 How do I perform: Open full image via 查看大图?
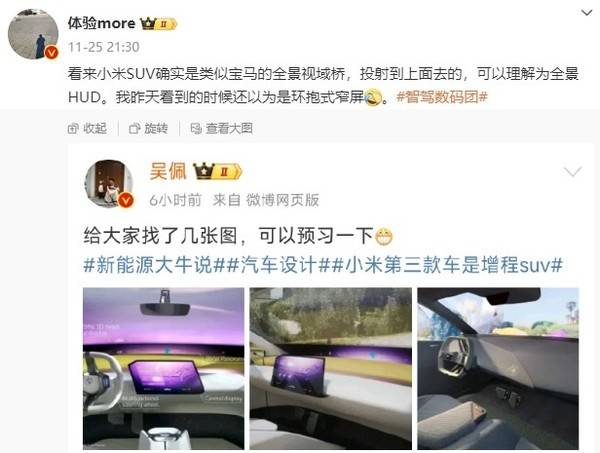click(222, 129)
